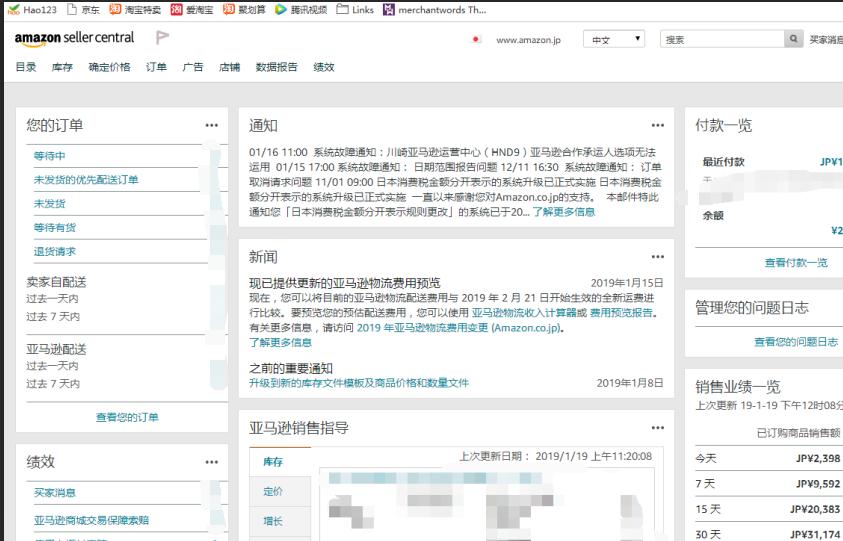Click into the 搜索 search field
The height and width of the screenshot is (541, 843).
(722, 39)
